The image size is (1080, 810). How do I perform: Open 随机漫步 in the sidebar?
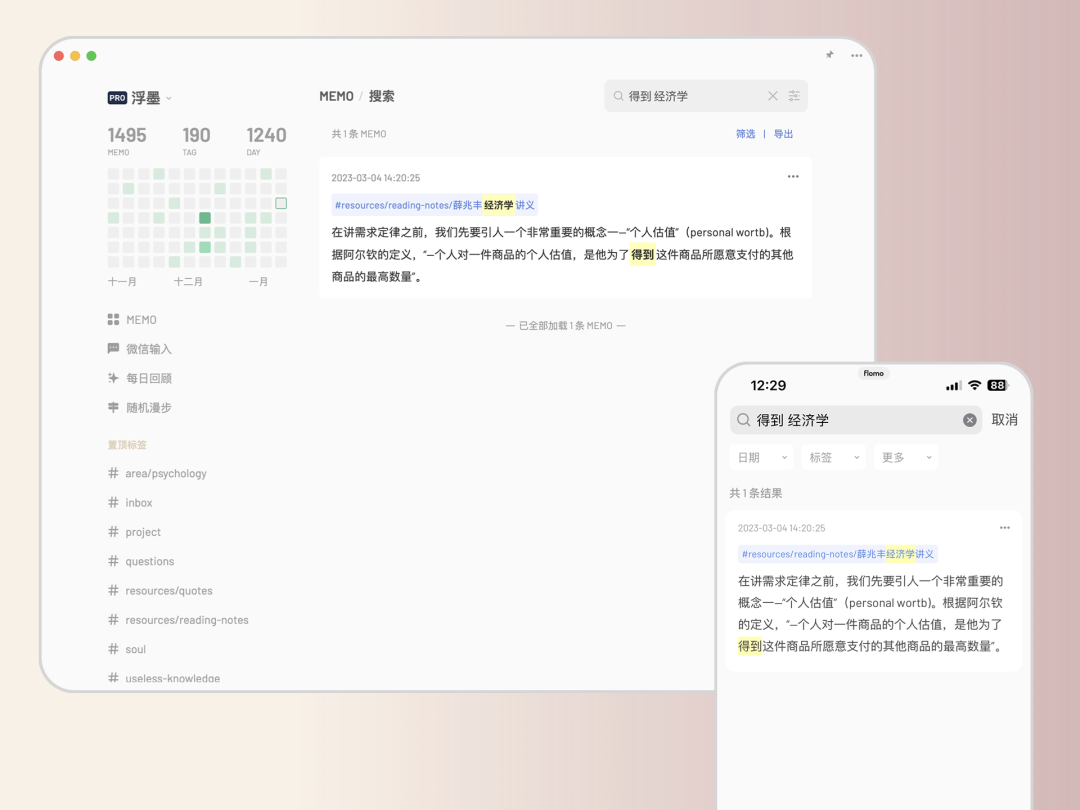[x=140, y=408]
